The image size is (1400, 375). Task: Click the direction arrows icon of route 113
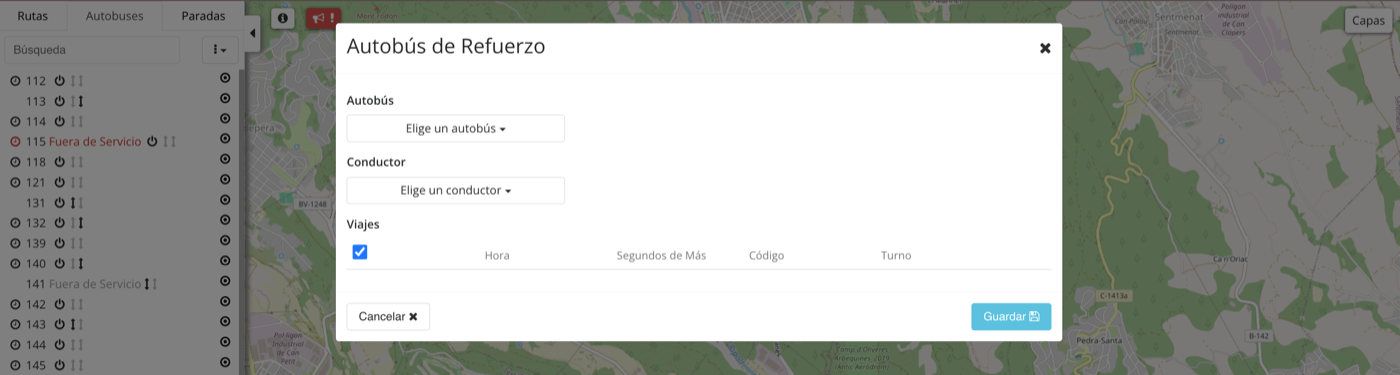click(76, 101)
